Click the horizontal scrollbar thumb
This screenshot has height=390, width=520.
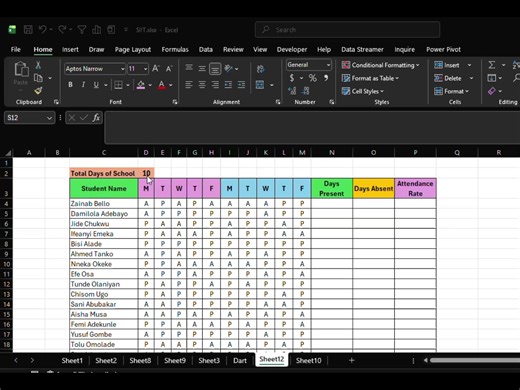[475, 360]
